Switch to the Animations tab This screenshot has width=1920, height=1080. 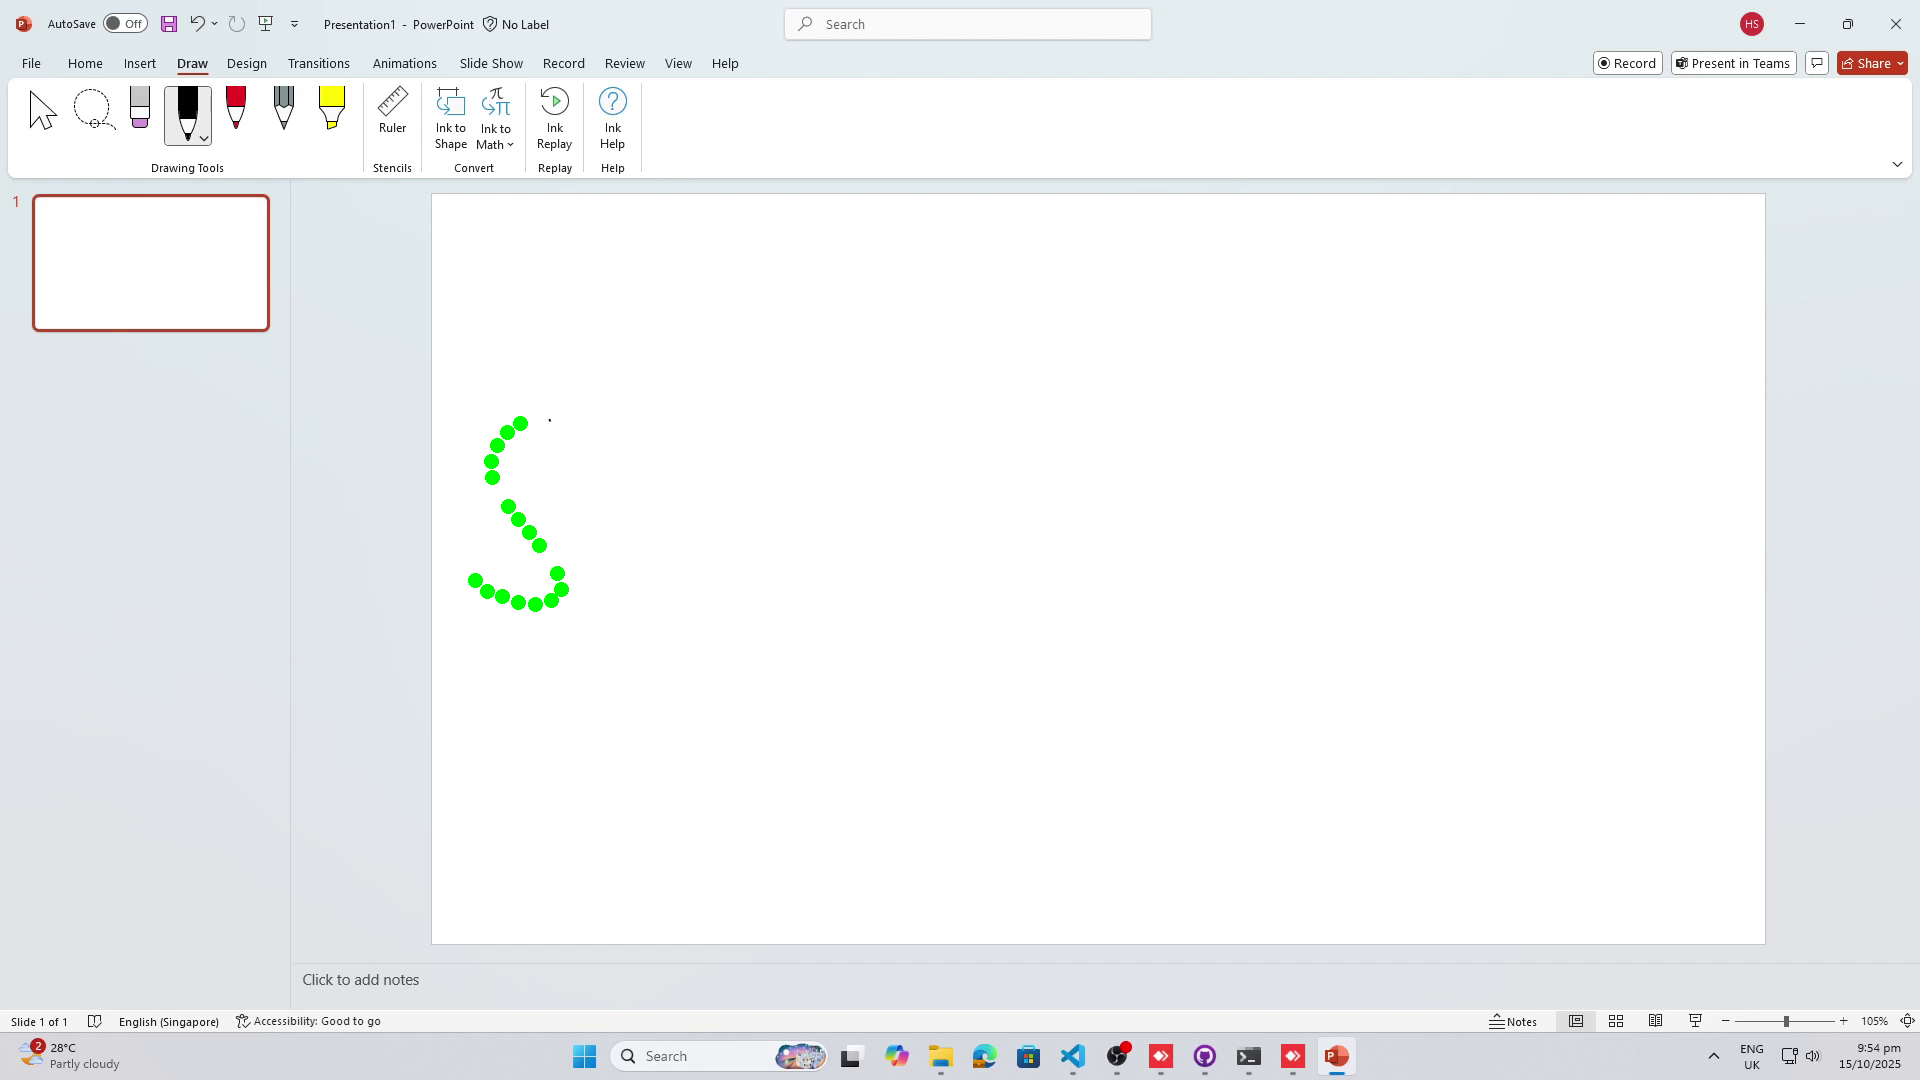click(404, 63)
